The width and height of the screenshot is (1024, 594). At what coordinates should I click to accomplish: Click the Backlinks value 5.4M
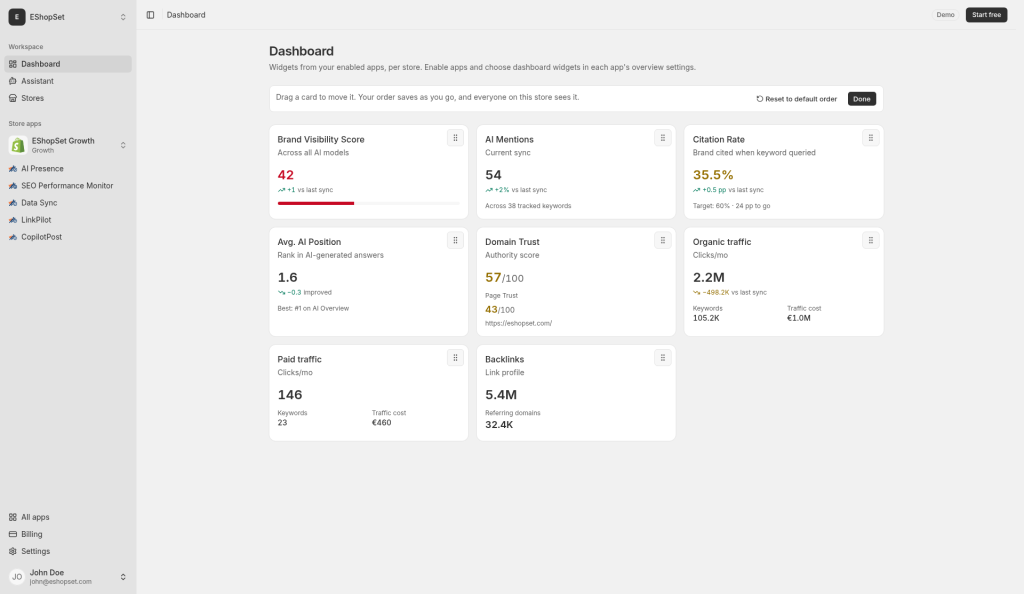(x=501, y=395)
